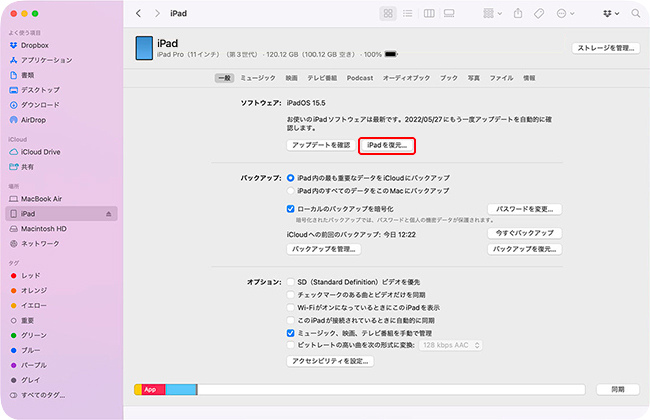The width and height of the screenshot is (650, 420).
Task: Click the 同期 sync button
Action: pos(618,389)
